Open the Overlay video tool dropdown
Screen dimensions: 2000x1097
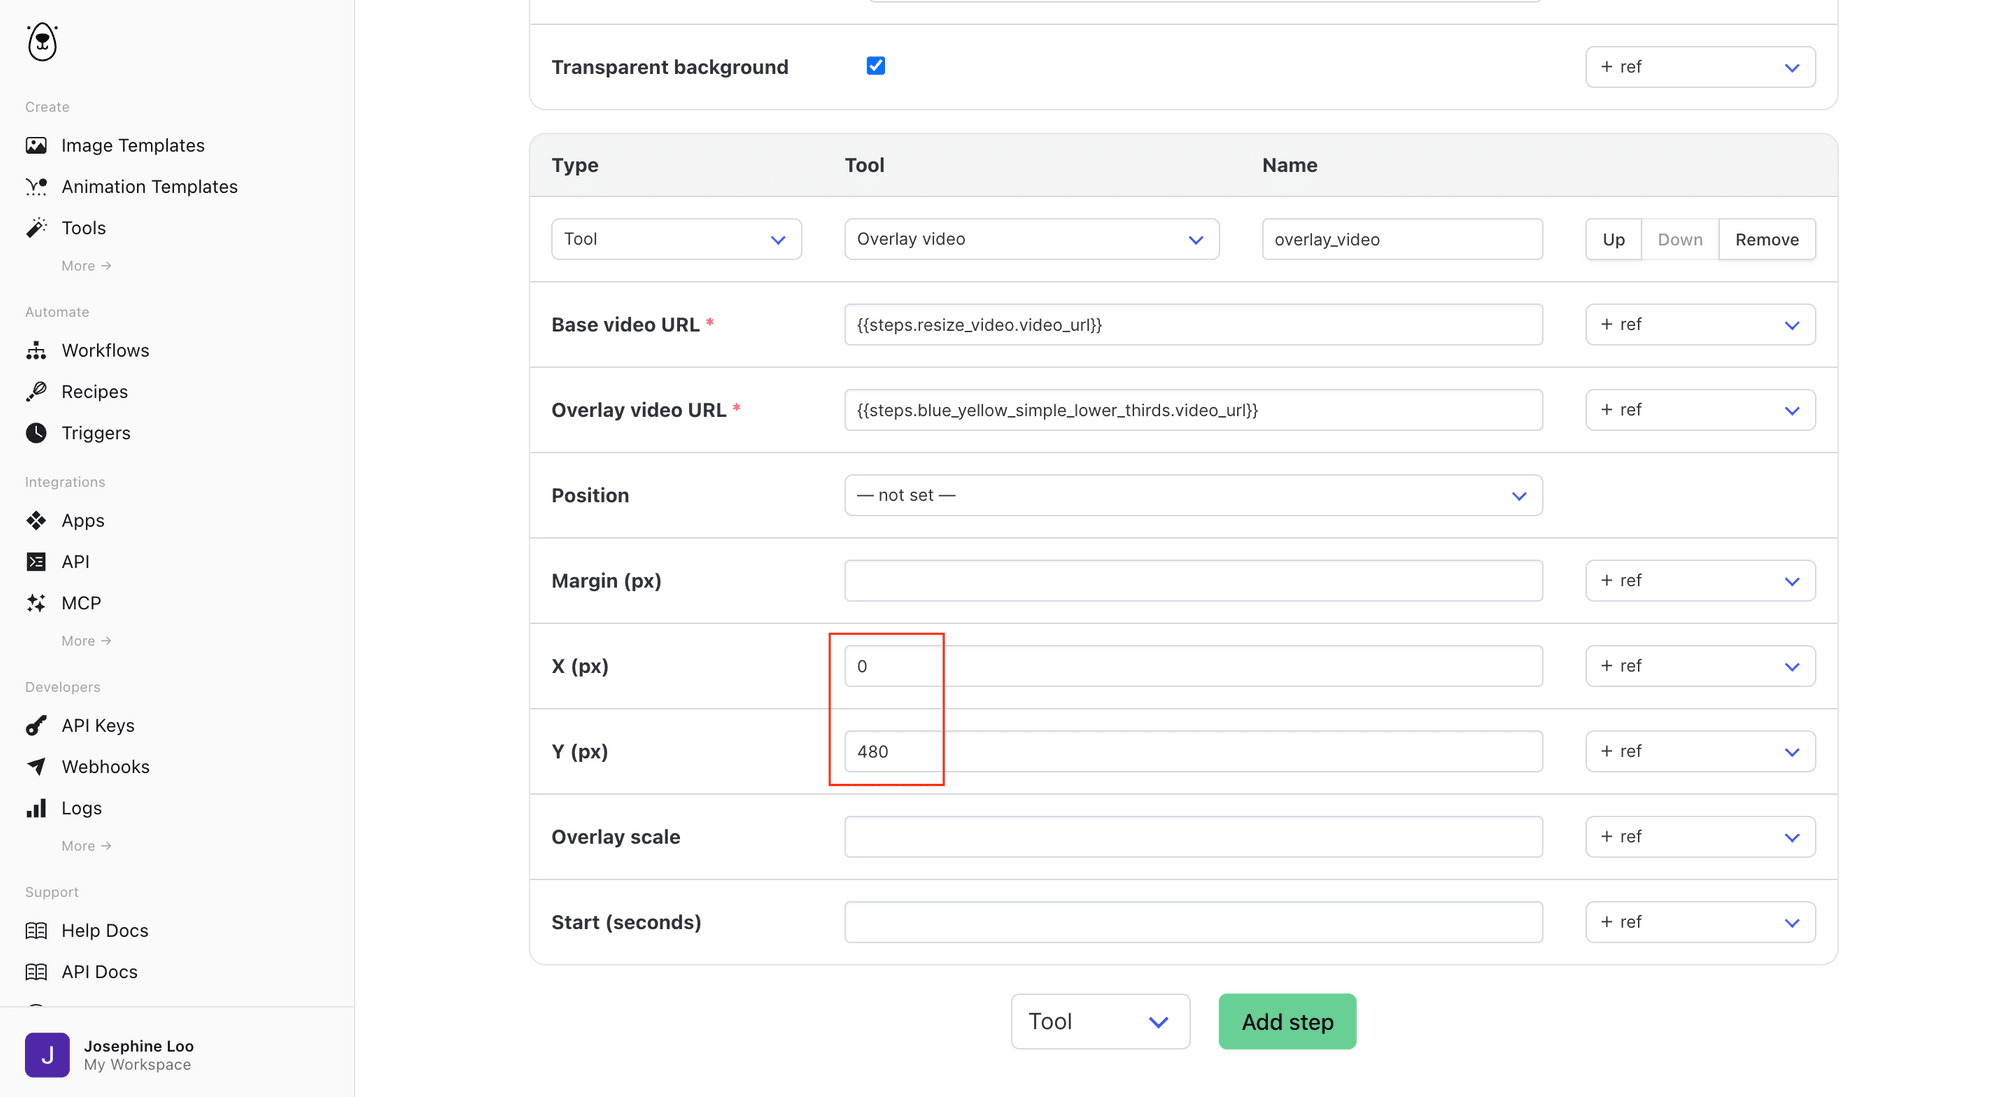1031,239
